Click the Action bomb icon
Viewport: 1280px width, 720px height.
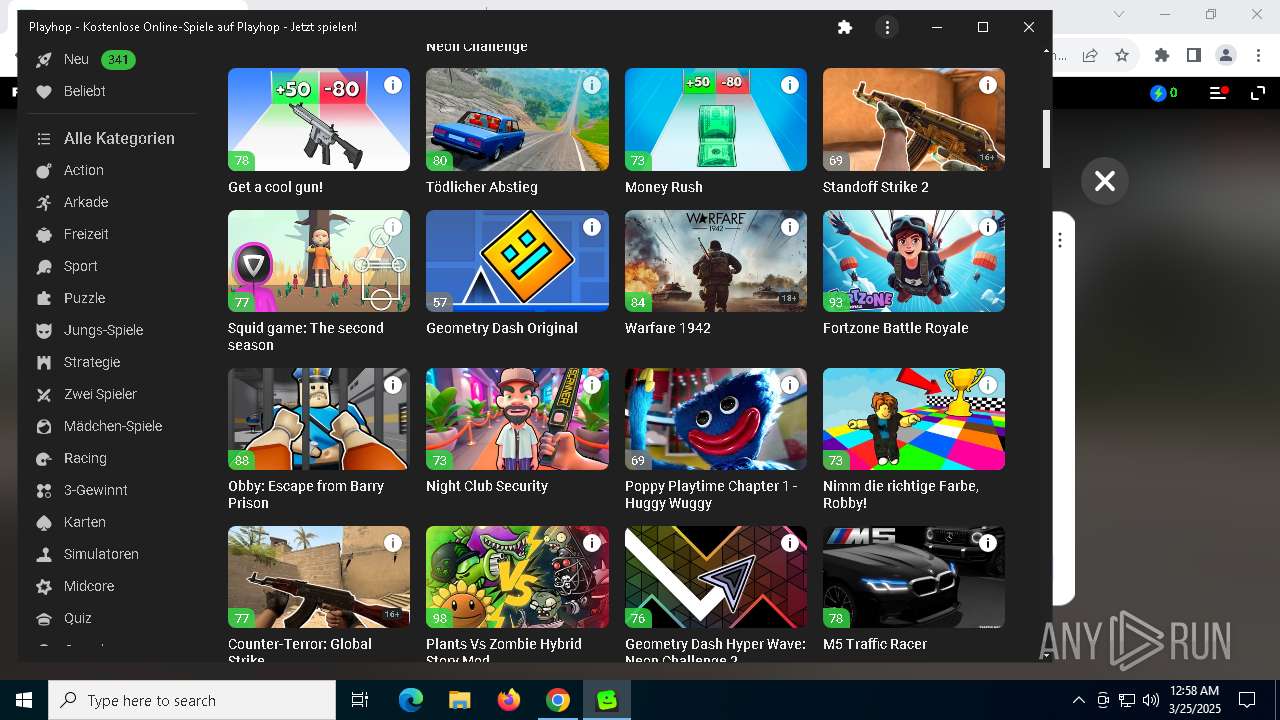(x=44, y=171)
